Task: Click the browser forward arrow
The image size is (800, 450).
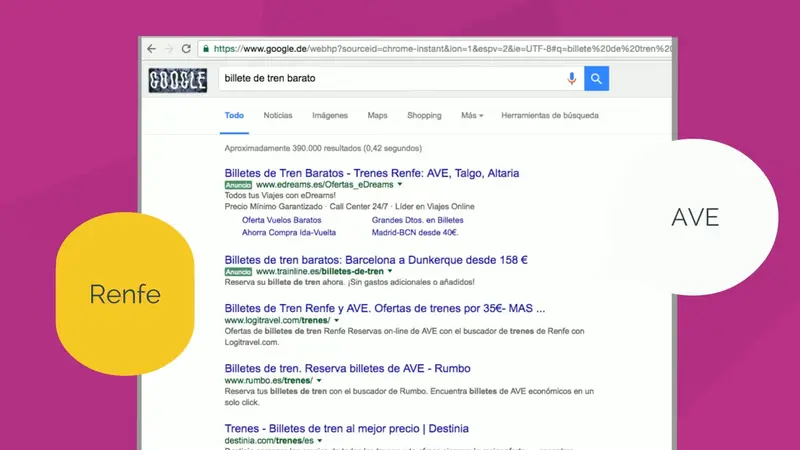Action: pyautogui.click(x=169, y=49)
